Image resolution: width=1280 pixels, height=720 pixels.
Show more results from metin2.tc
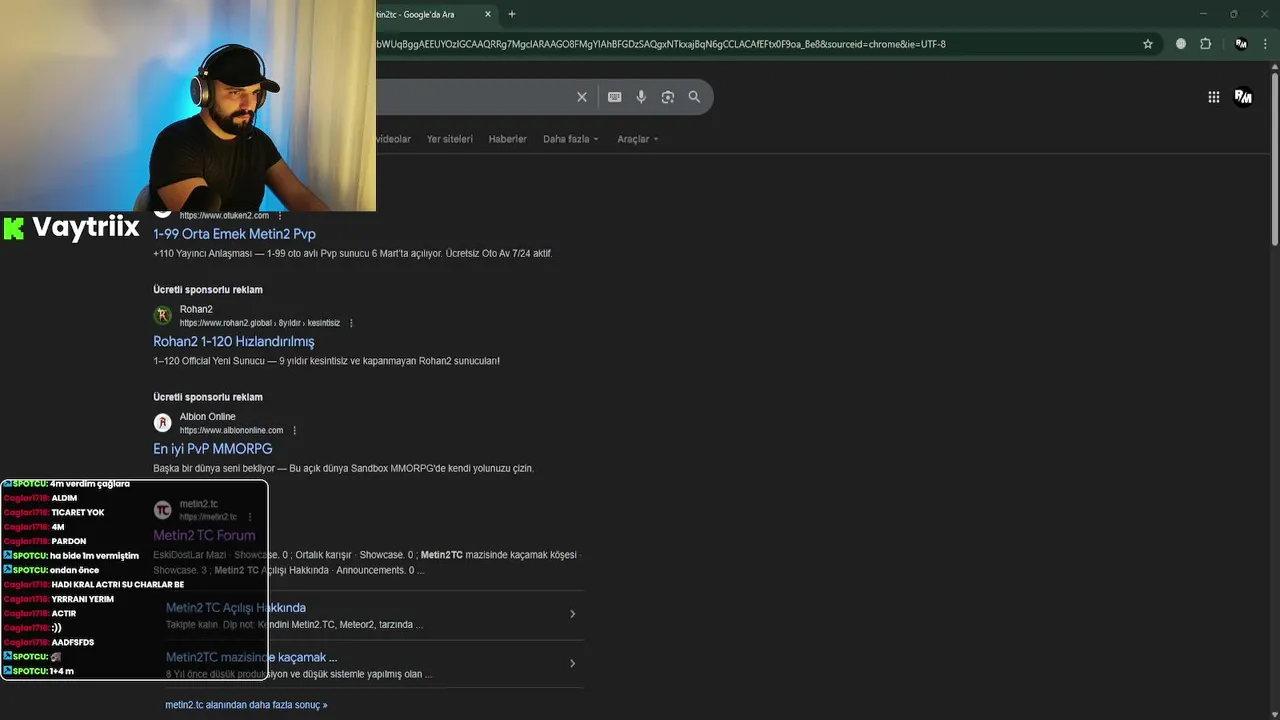[246, 705]
